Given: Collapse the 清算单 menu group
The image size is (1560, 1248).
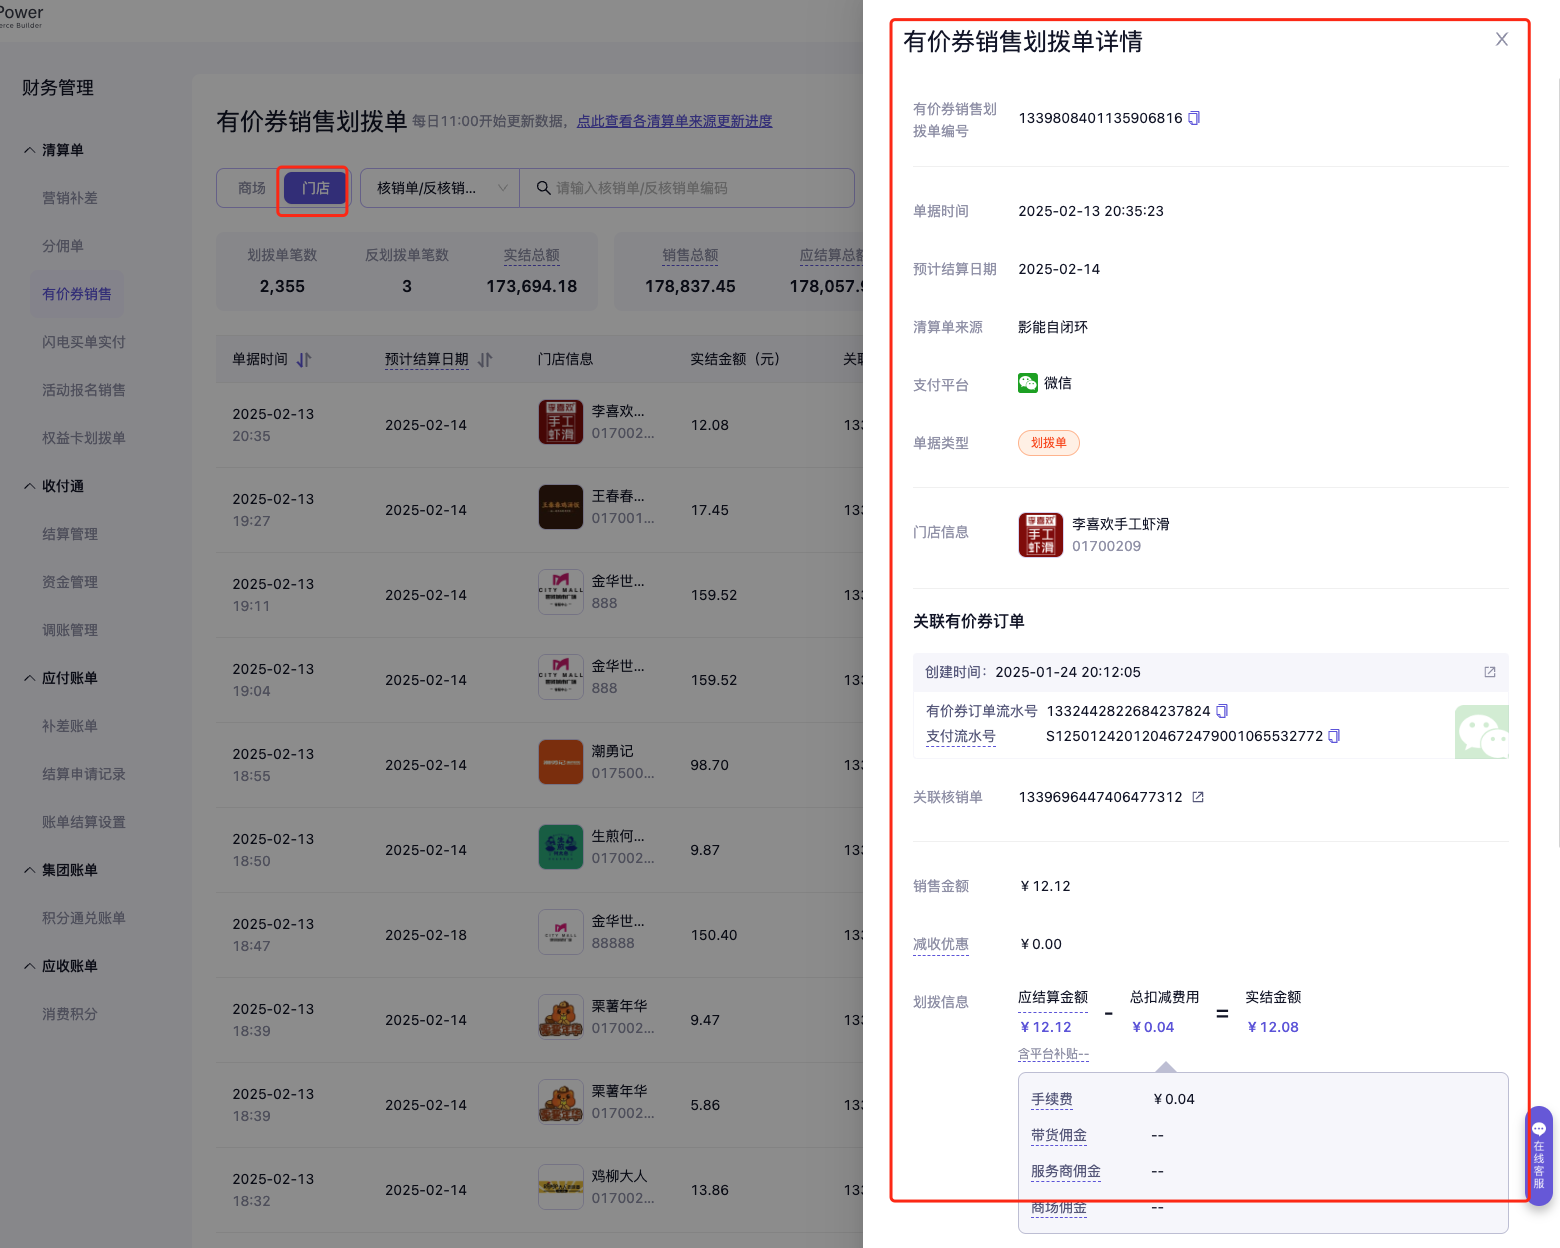Looking at the screenshot, I should click(30, 150).
